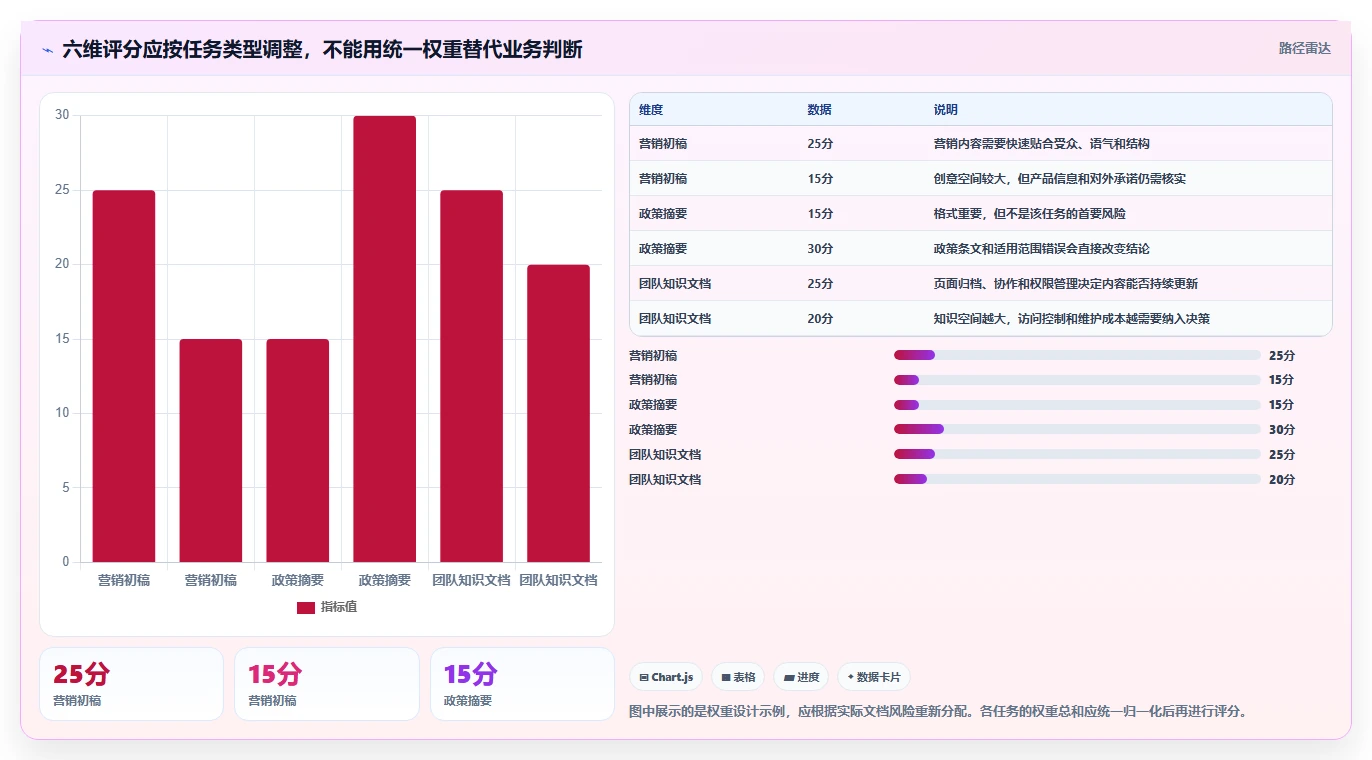Screen dimensions: 1372x760
Task: Click the lightning icon before the title
Action: tap(48, 50)
